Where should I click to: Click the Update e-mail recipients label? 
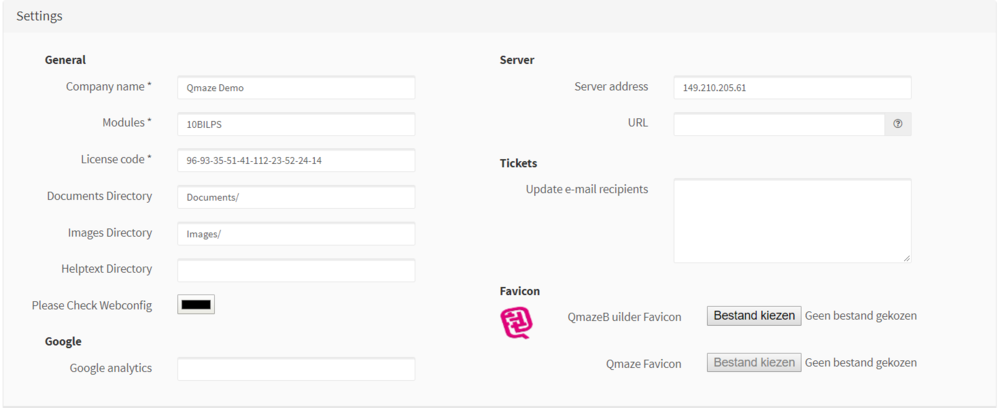click(x=586, y=189)
